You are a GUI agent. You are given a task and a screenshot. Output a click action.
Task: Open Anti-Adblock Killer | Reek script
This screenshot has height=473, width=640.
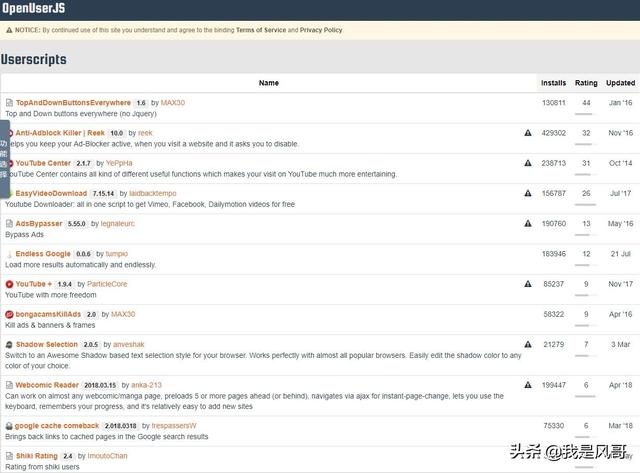click(x=60, y=133)
